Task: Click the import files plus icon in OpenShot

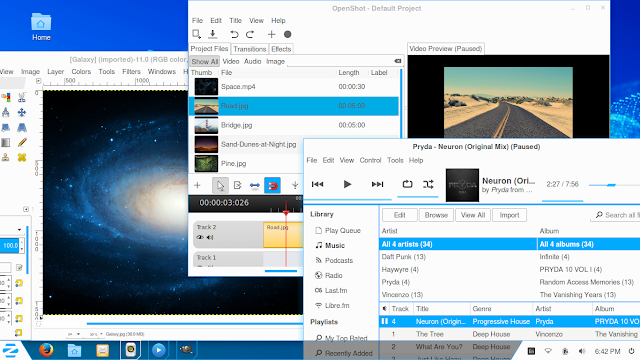Action: (271, 34)
